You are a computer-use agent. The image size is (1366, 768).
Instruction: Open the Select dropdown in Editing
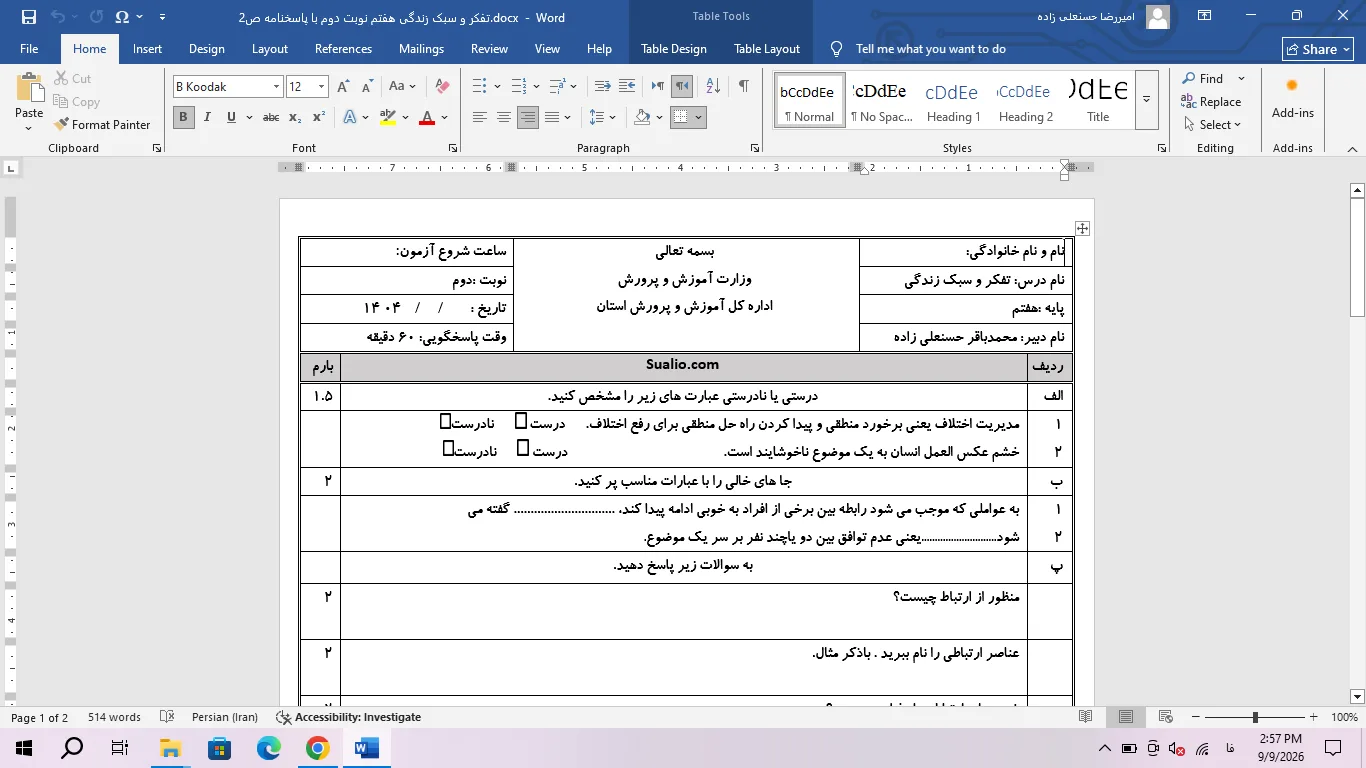pyautogui.click(x=1212, y=125)
